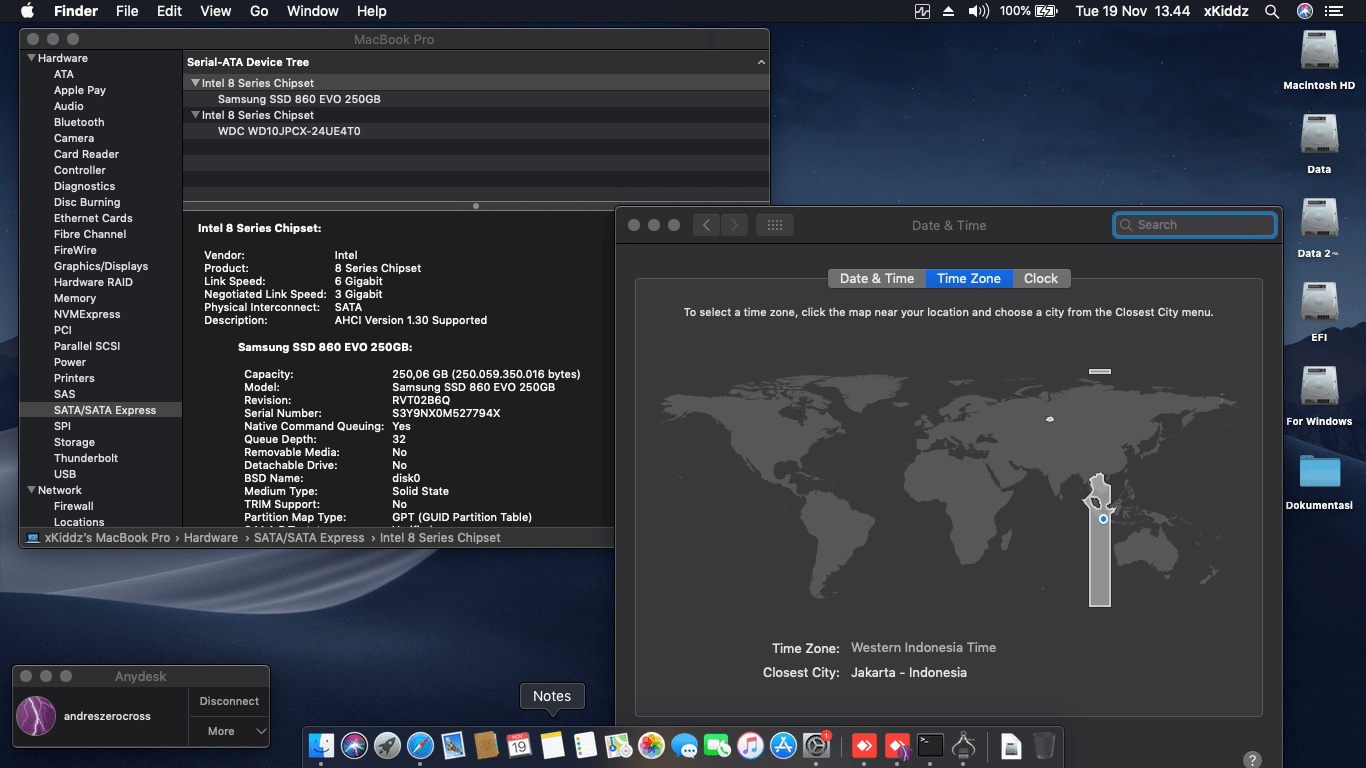Screen dimensions: 1366x768
Task: Click the Show All grid button
Action: point(774,225)
